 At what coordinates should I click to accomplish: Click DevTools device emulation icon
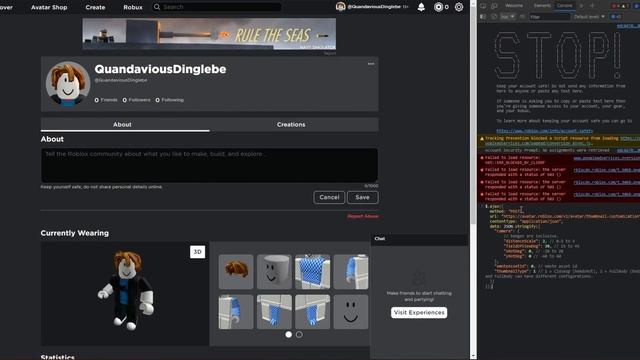coord(494,6)
